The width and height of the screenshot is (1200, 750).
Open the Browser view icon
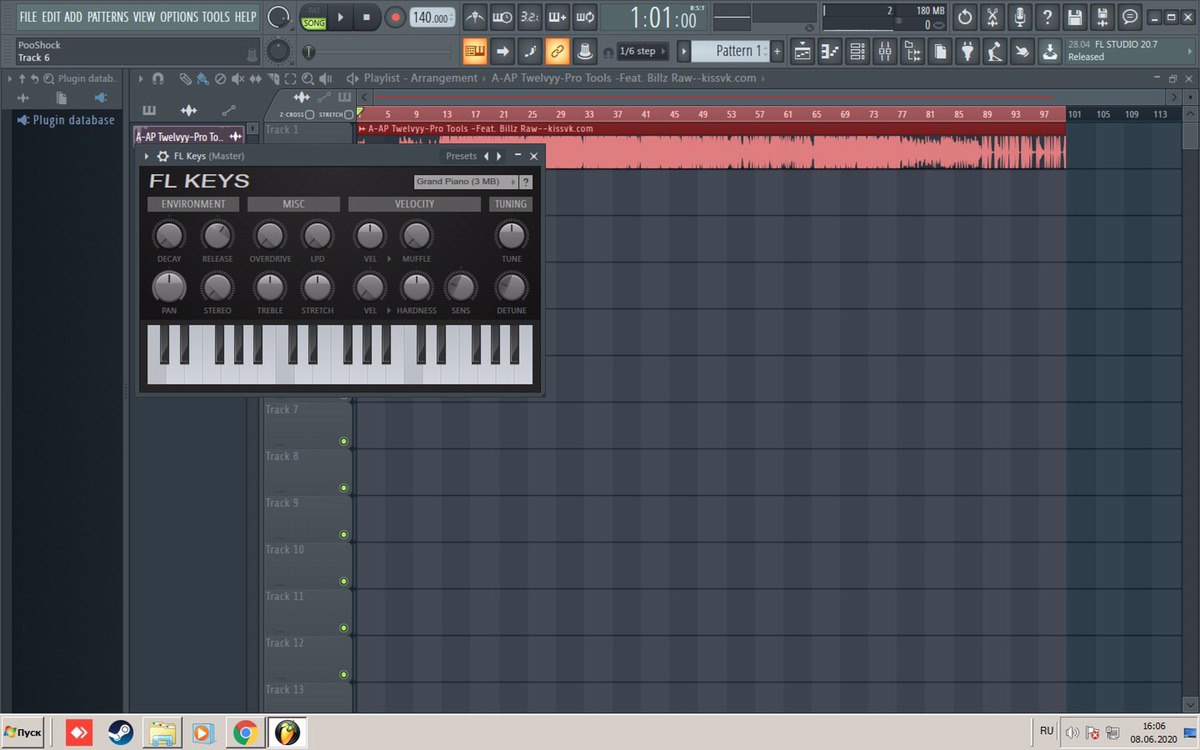coord(912,50)
